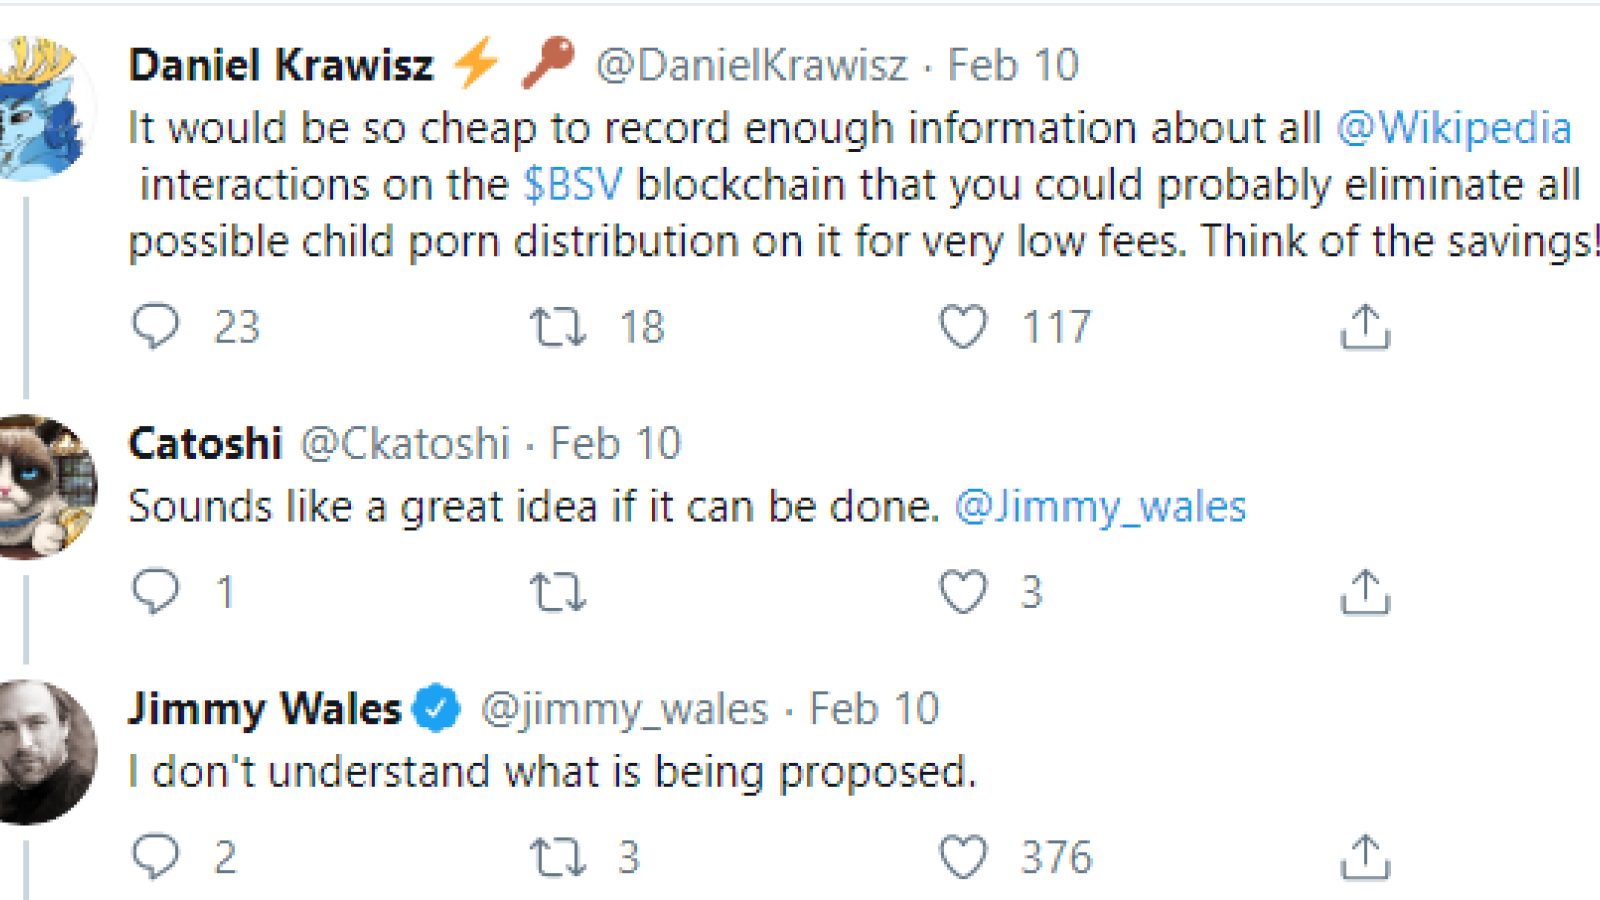Retweet Jimmy Wales's reply
Image resolution: width=1600 pixels, height=900 pixels.
558,858
